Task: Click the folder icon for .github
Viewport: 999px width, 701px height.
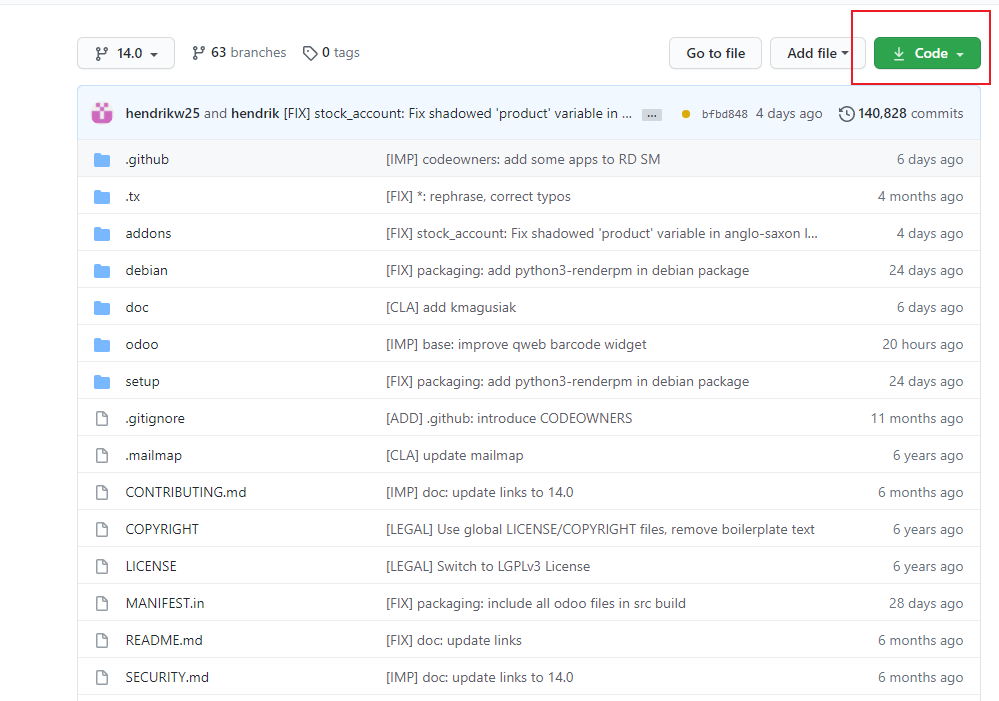Action: point(102,159)
